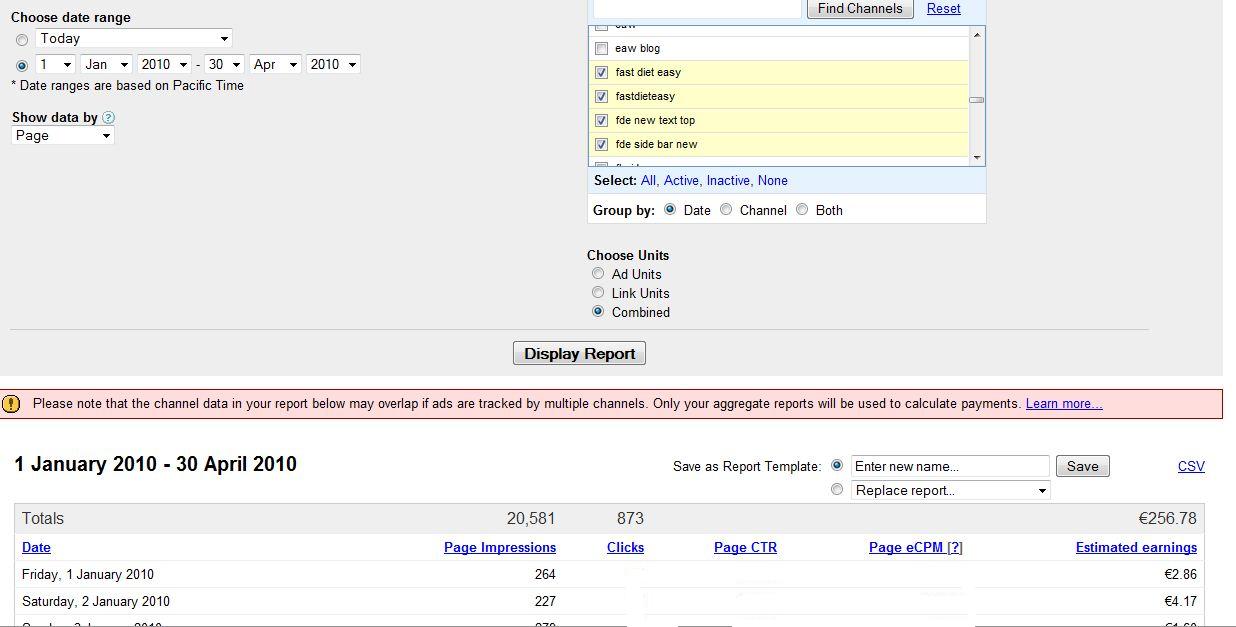The height and width of the screenshot is (627, 1236).
Task: Select Group by Channel radio button
Action: coord(726,210)
